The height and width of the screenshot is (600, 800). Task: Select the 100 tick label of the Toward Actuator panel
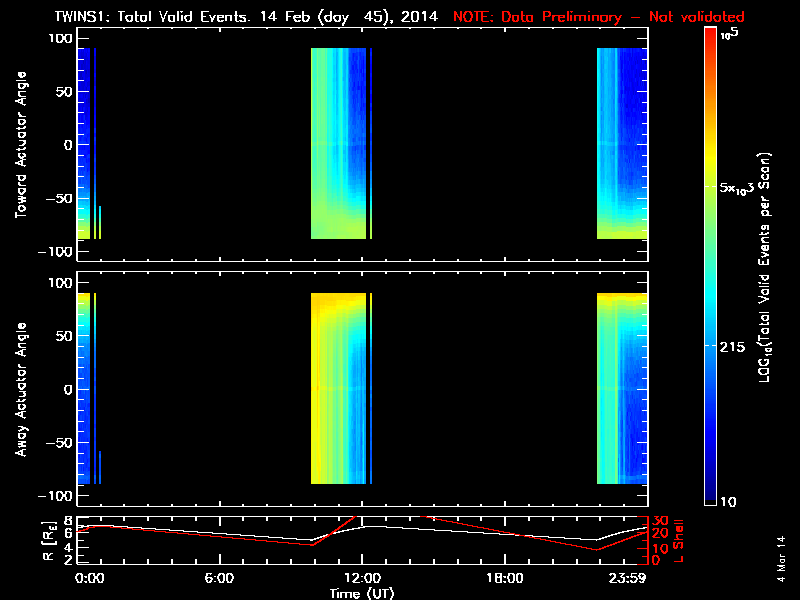pyautogui.click(x=60, y=39)
